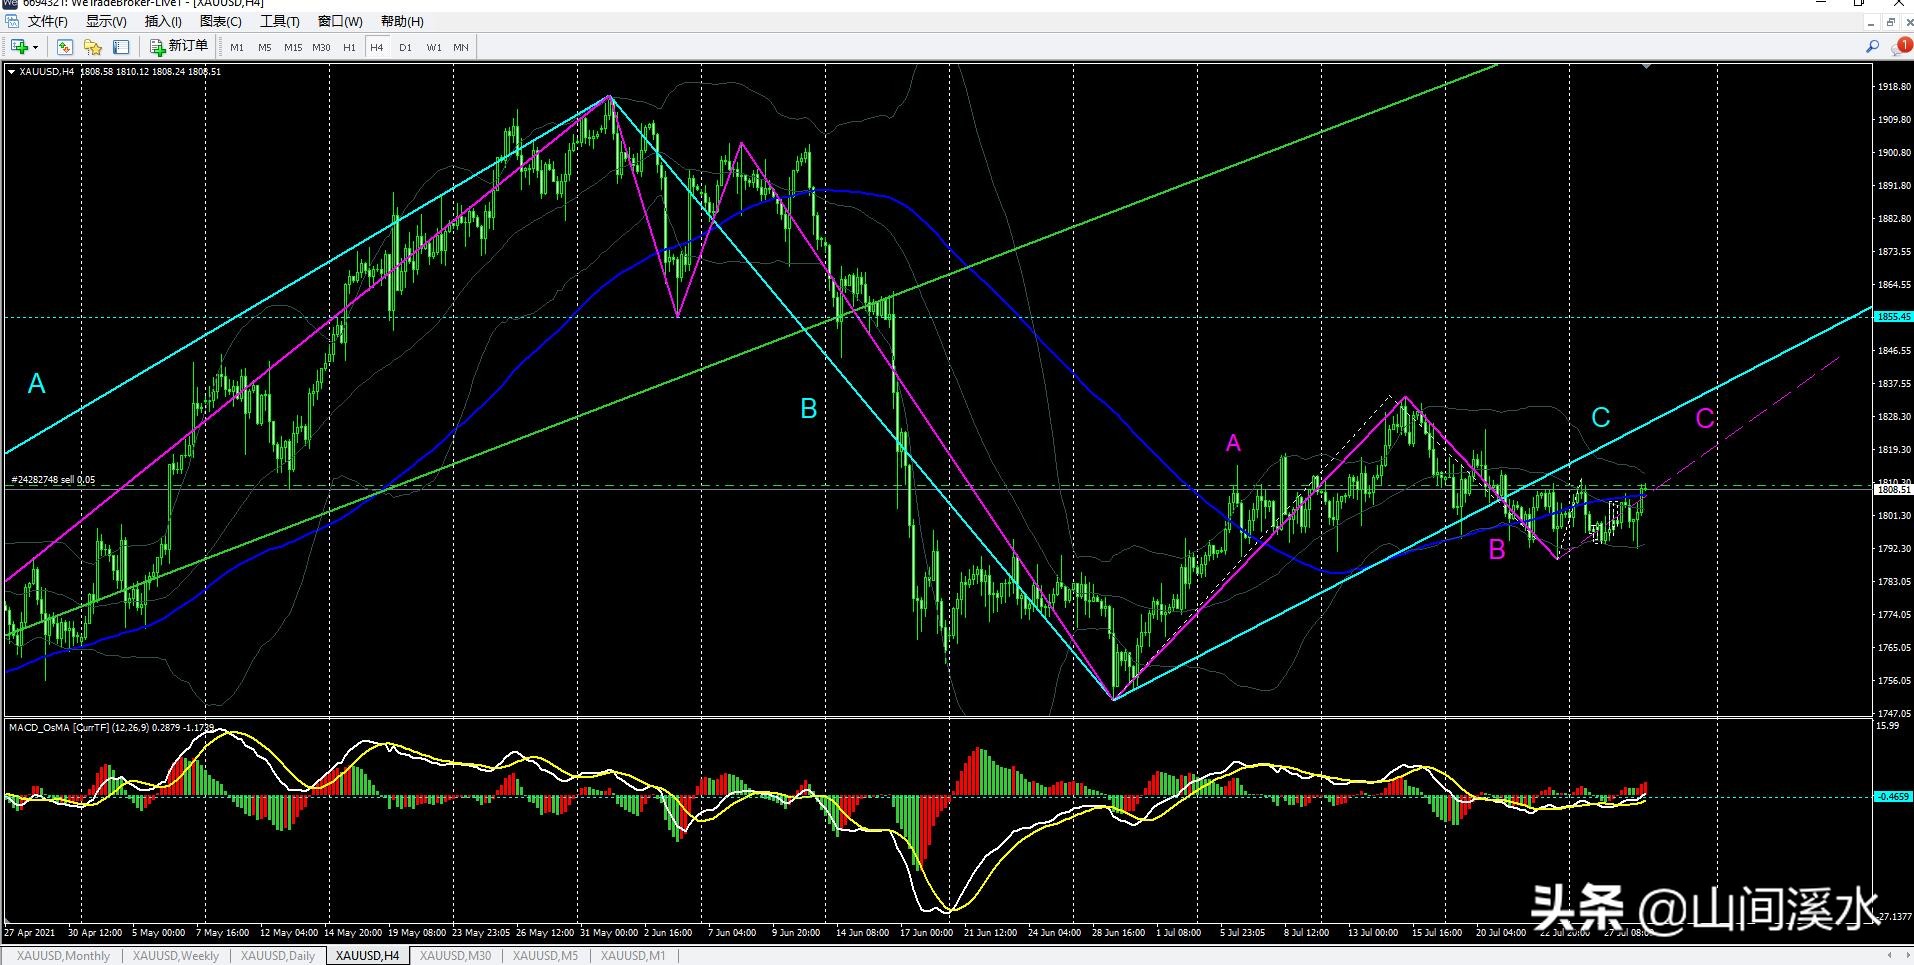Open the 窗口(W) menu
This screenshot has height=965, width=1914.
pyautogui.click(x=340, y=21)
